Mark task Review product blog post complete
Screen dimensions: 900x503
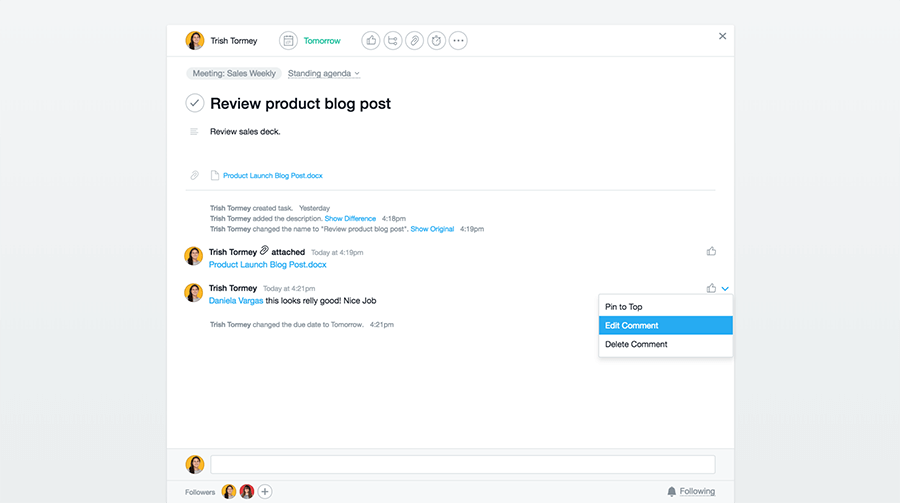(x=195, y=103)
